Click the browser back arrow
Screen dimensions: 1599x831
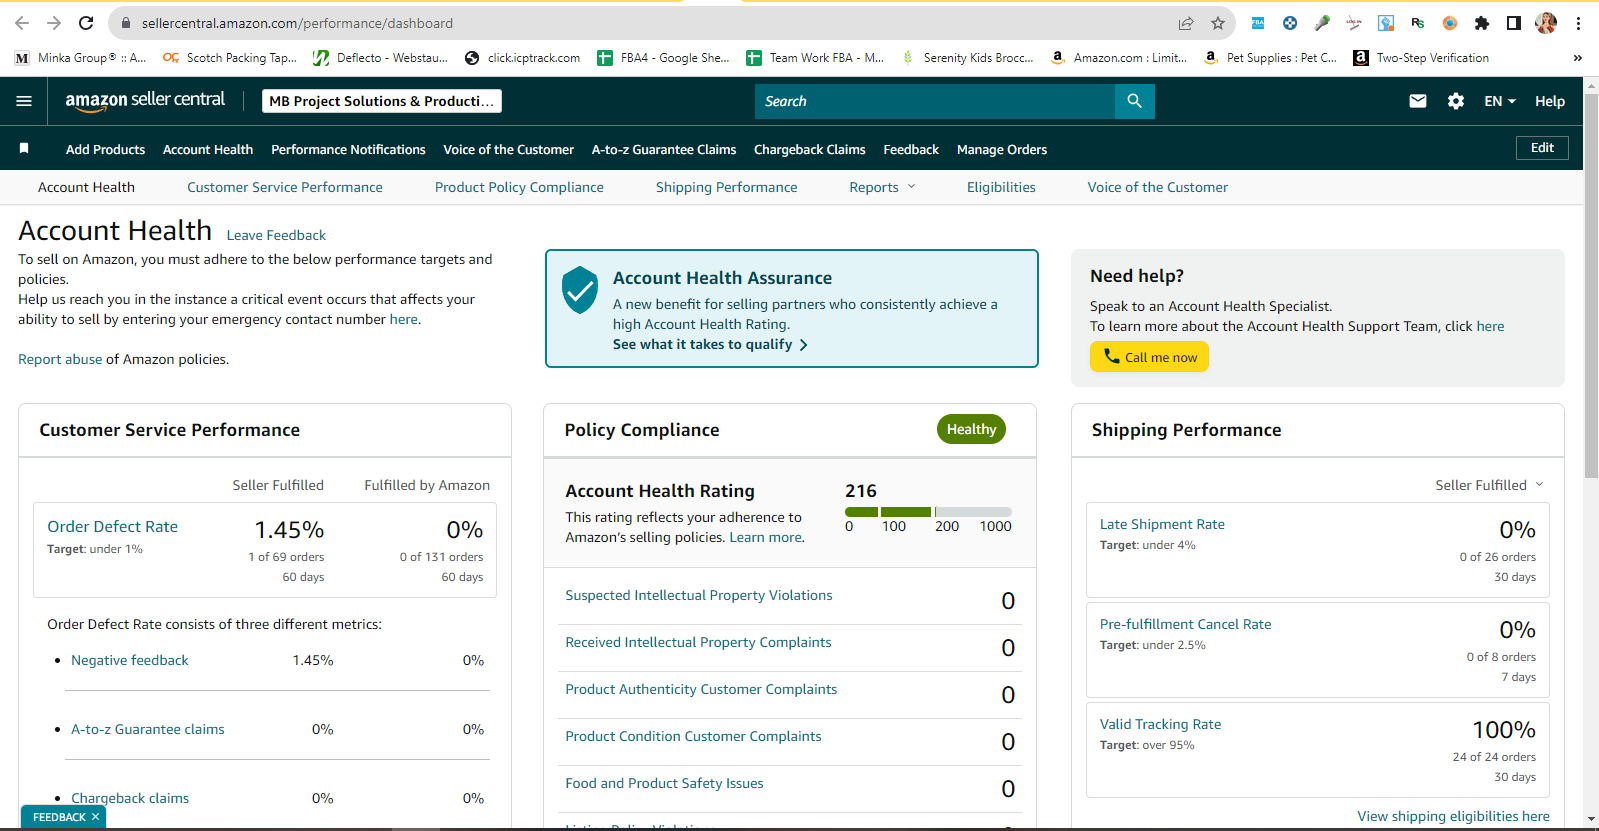coord(22,23)
